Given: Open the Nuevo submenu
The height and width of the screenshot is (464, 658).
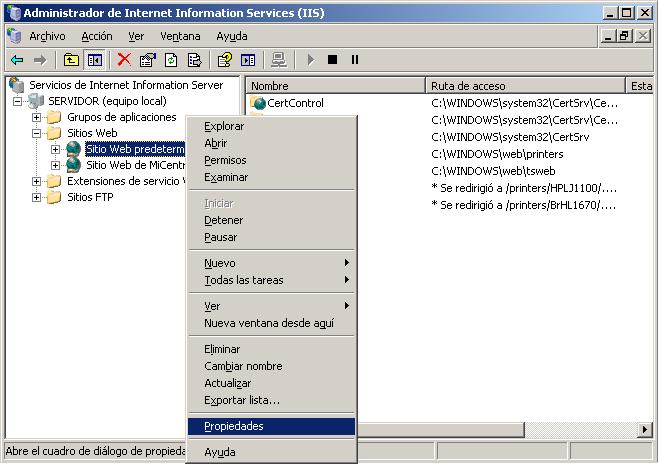Looking at the screenshot, I should [220, 263].
